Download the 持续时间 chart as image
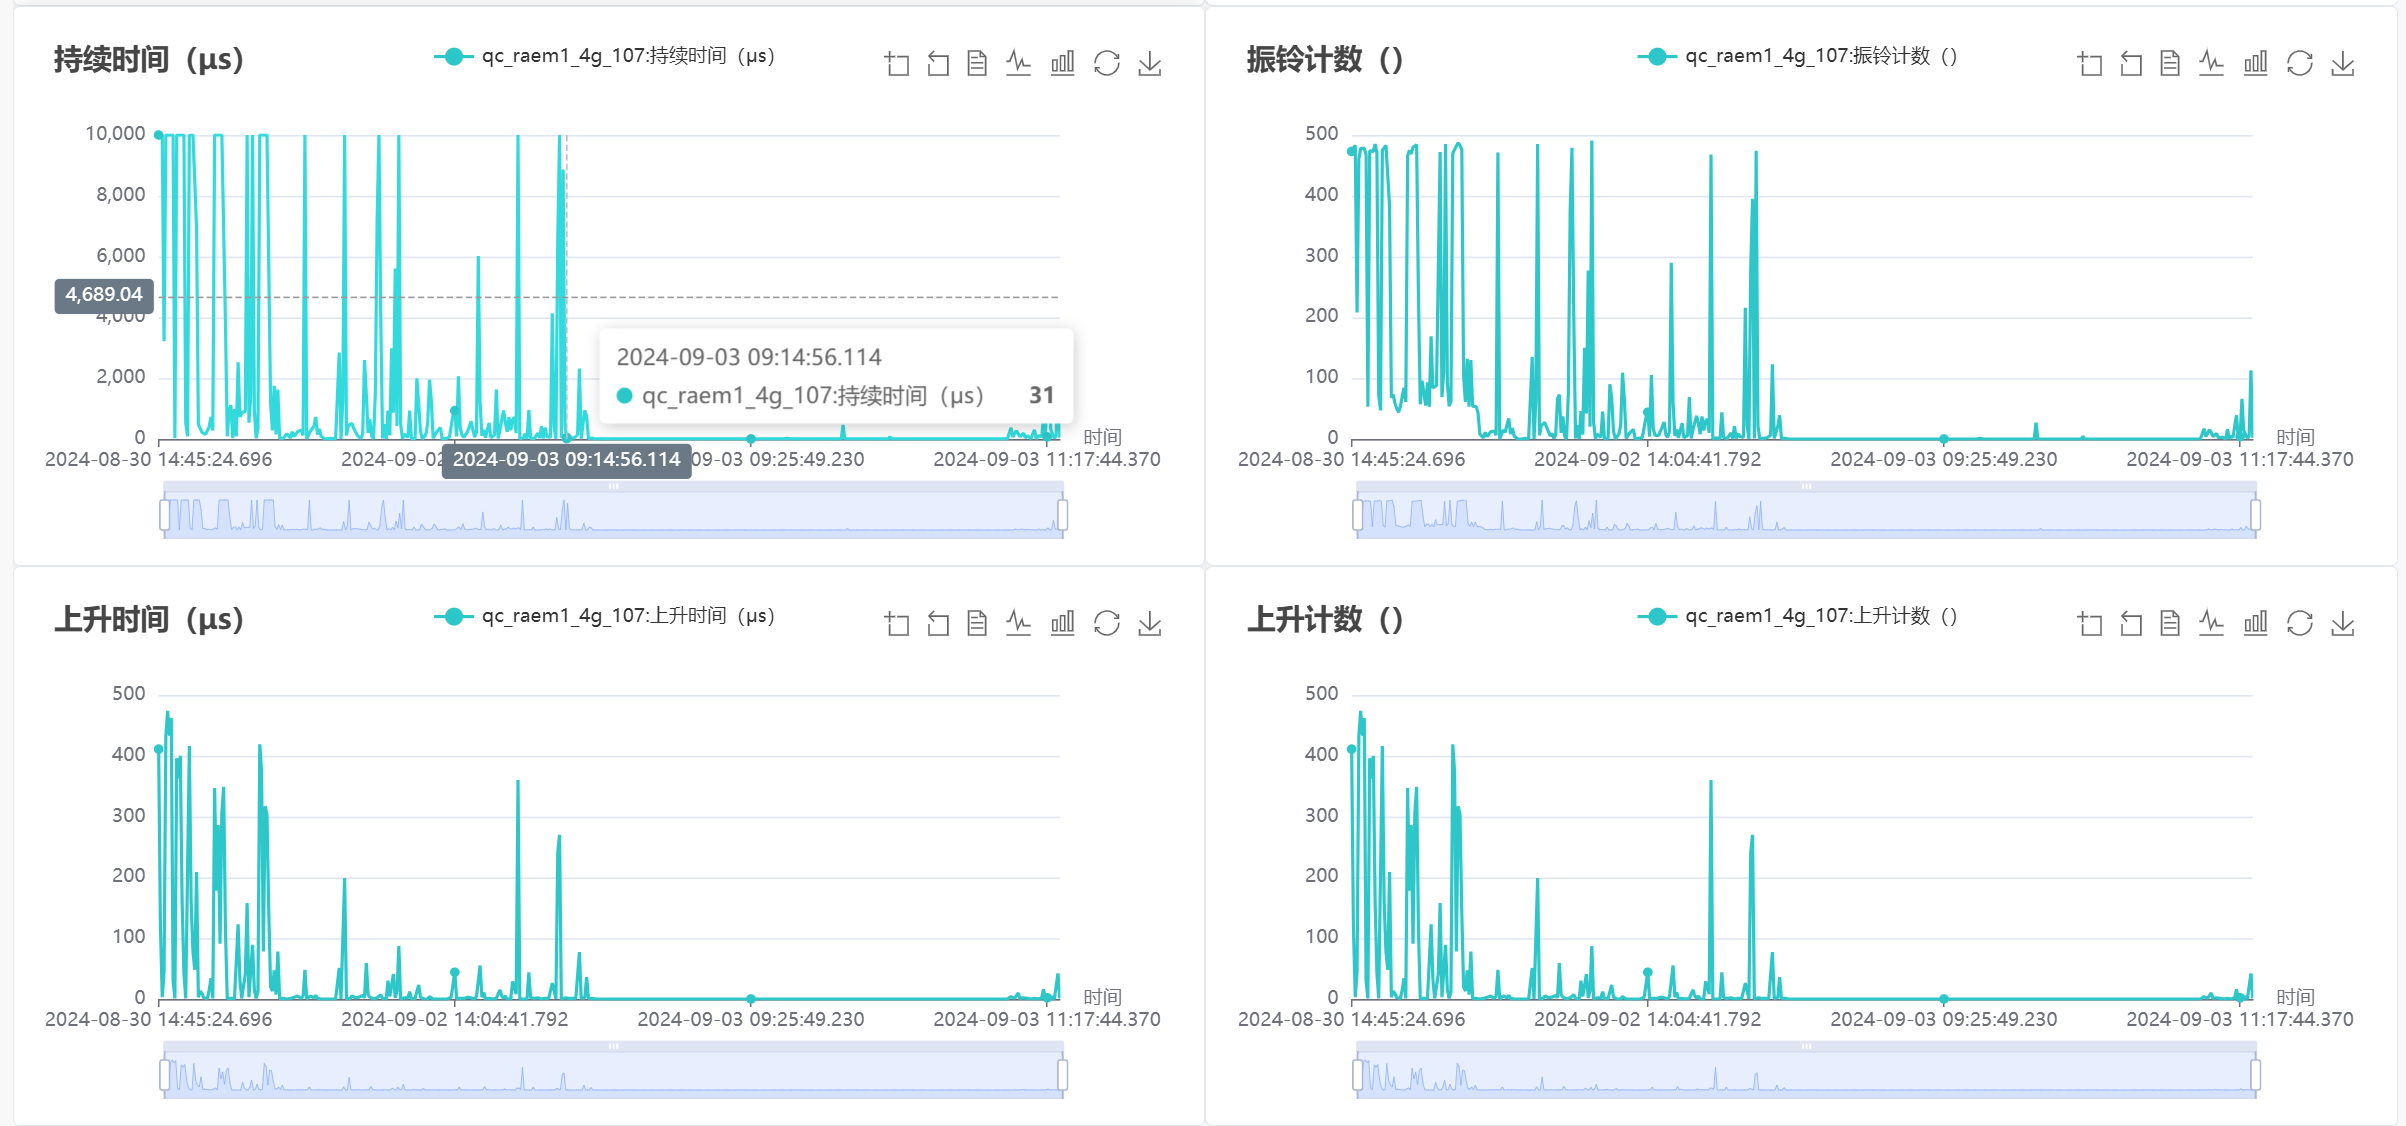 click(x=1148, y=62)
